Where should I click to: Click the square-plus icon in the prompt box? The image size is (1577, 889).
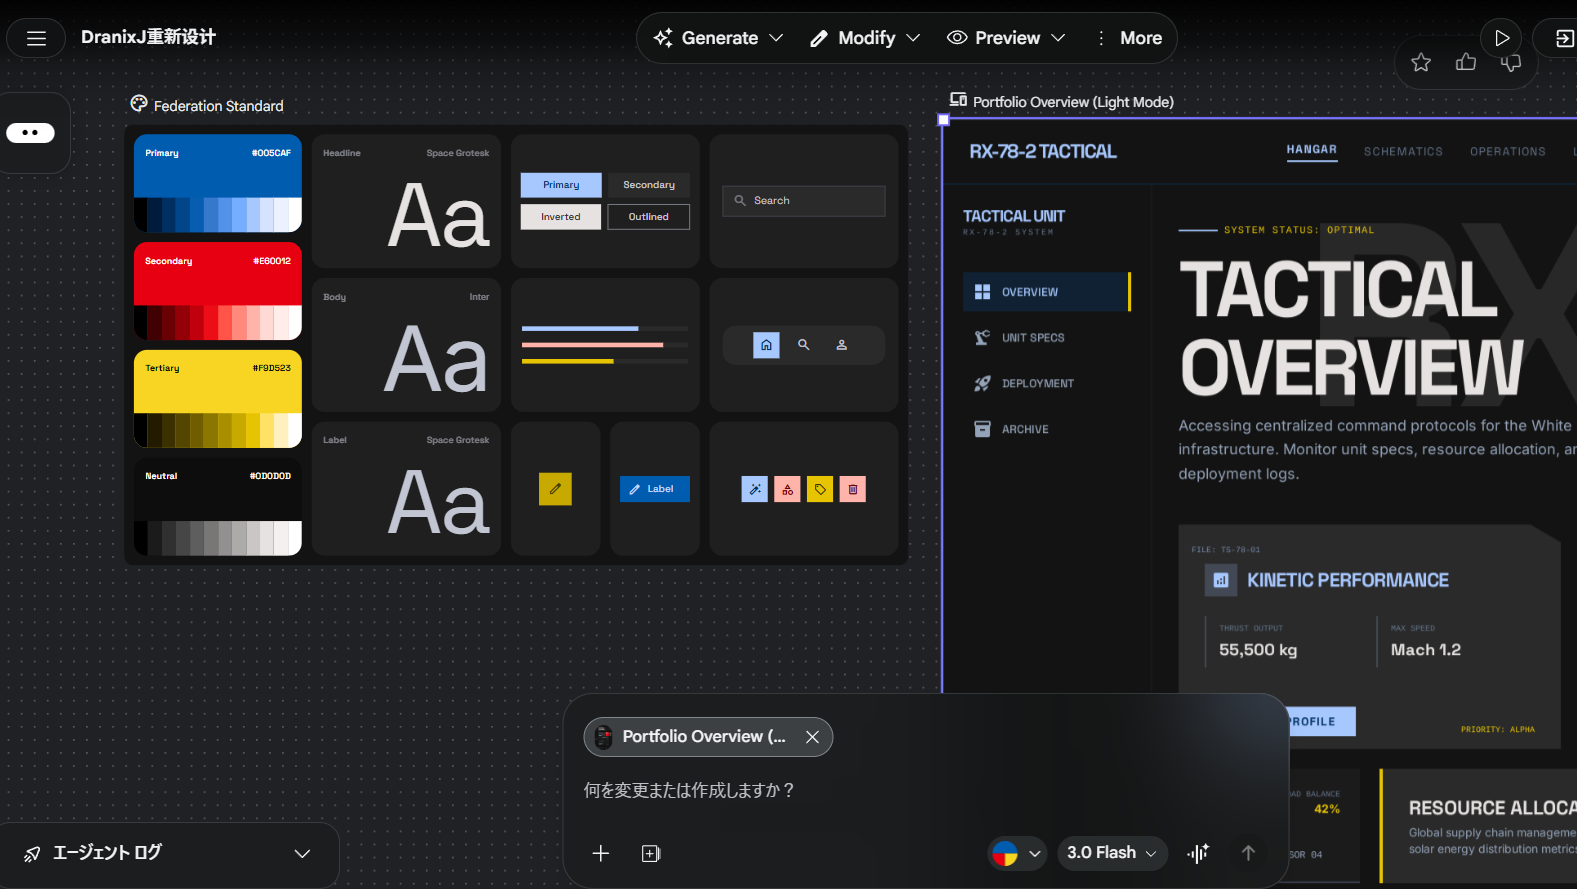pyautogui.click(x=651, y=853)
